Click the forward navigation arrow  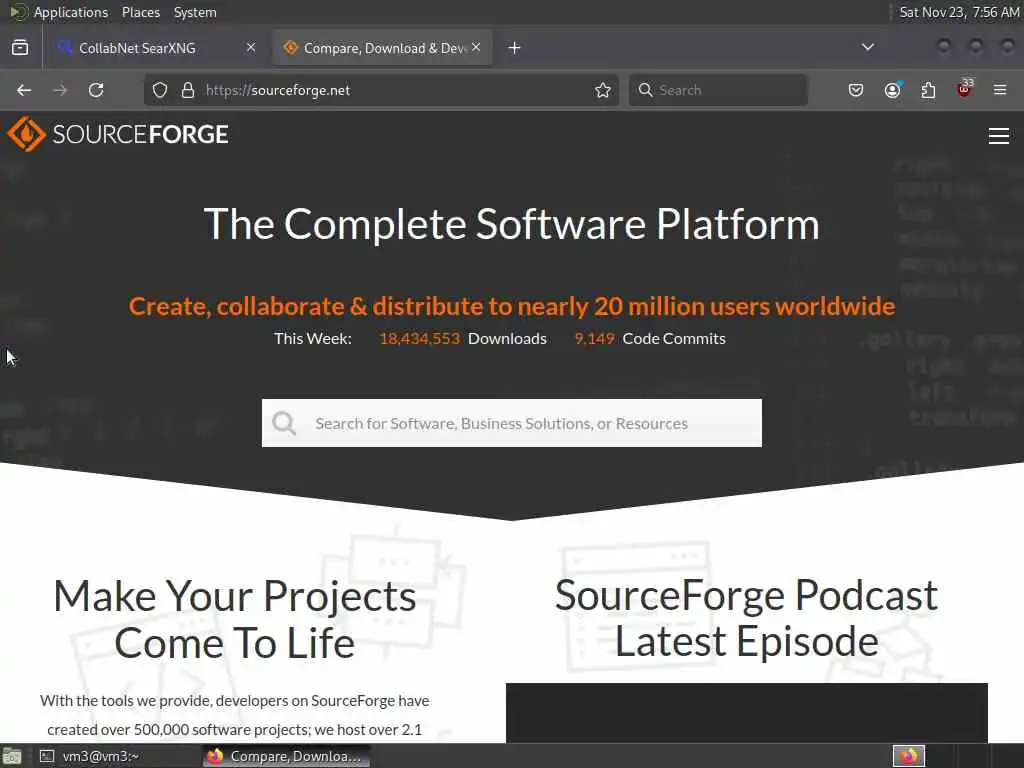coord(60,90)
